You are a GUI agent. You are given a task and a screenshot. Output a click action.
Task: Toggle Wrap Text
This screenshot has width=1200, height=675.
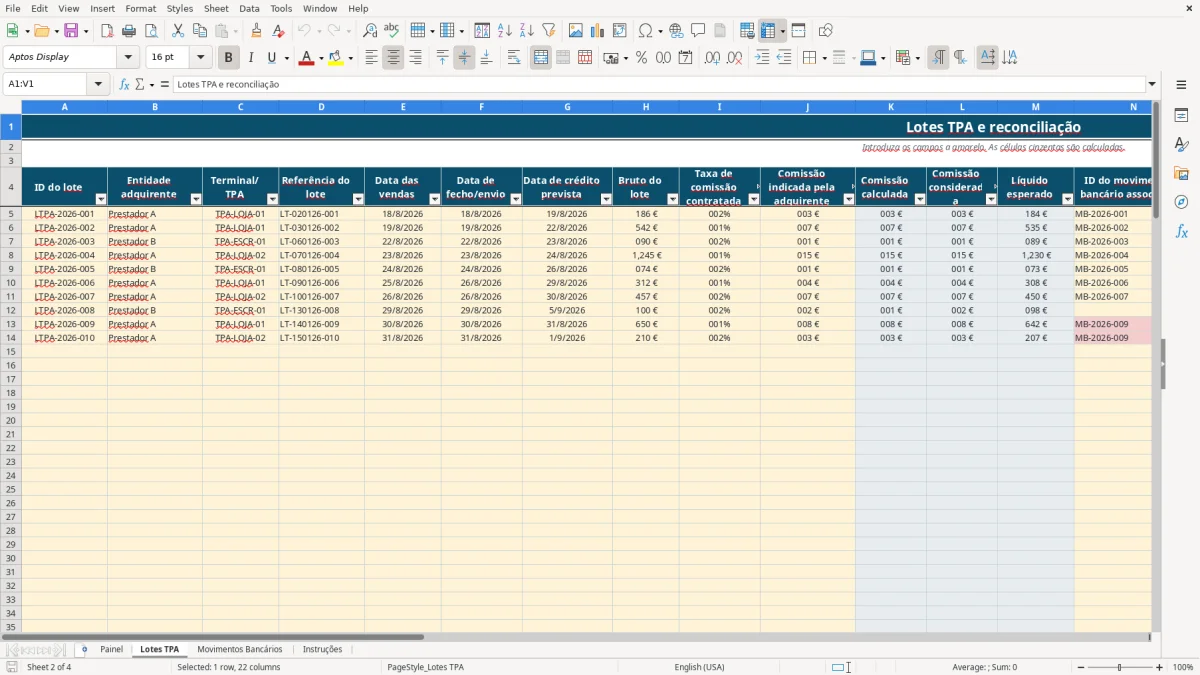click(x=514, y=58)
